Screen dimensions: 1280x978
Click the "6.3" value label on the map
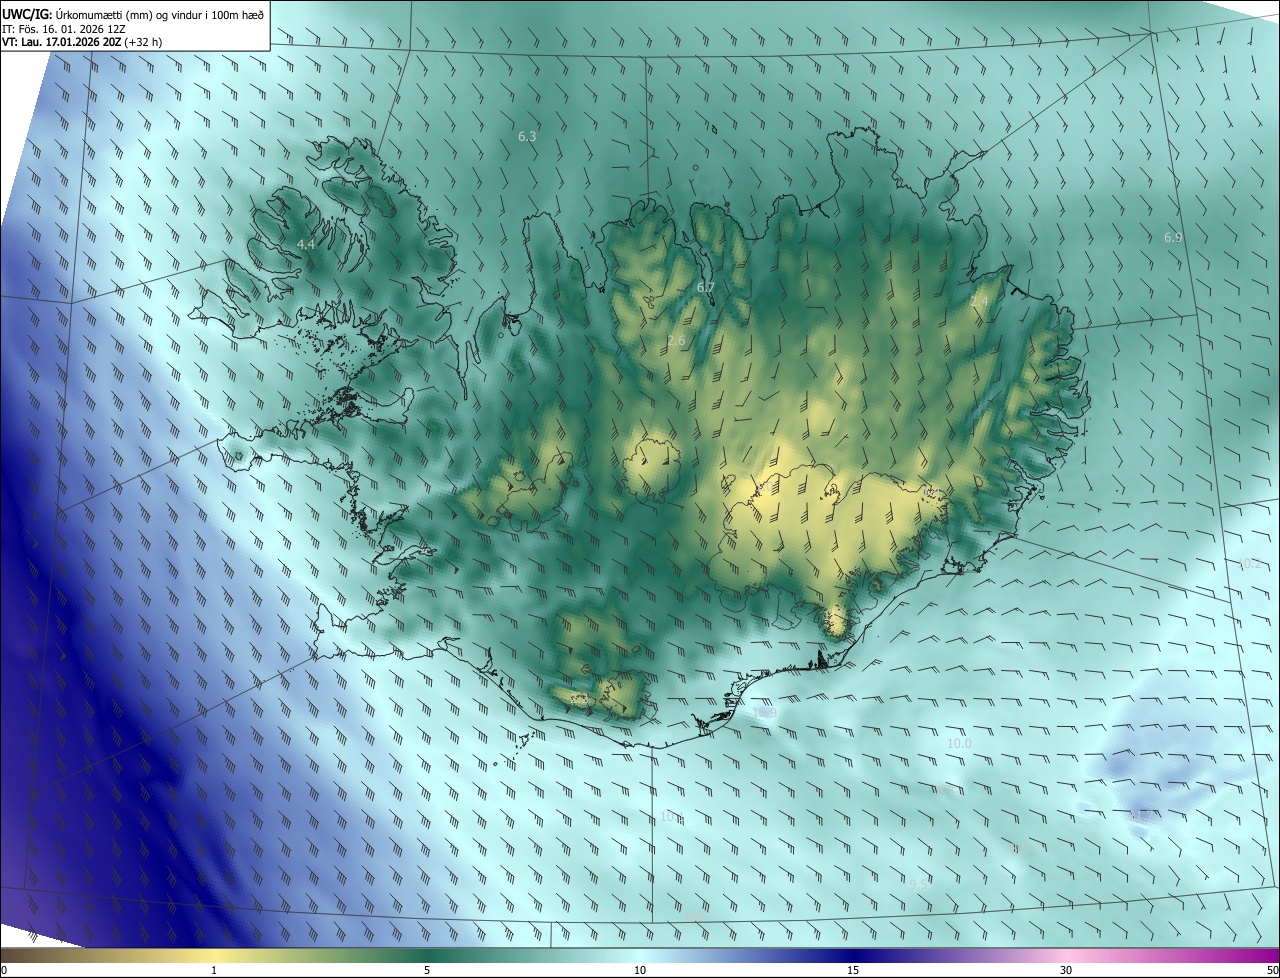click(527, 136)
